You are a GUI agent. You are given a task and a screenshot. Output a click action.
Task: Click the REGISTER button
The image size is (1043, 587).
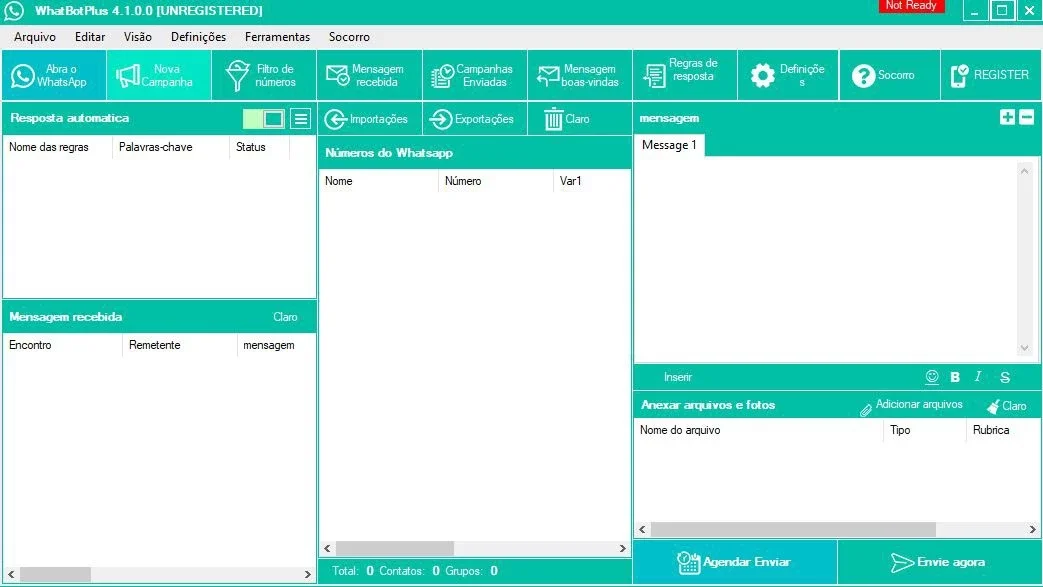pyautogui.click(x=991, y=75)
